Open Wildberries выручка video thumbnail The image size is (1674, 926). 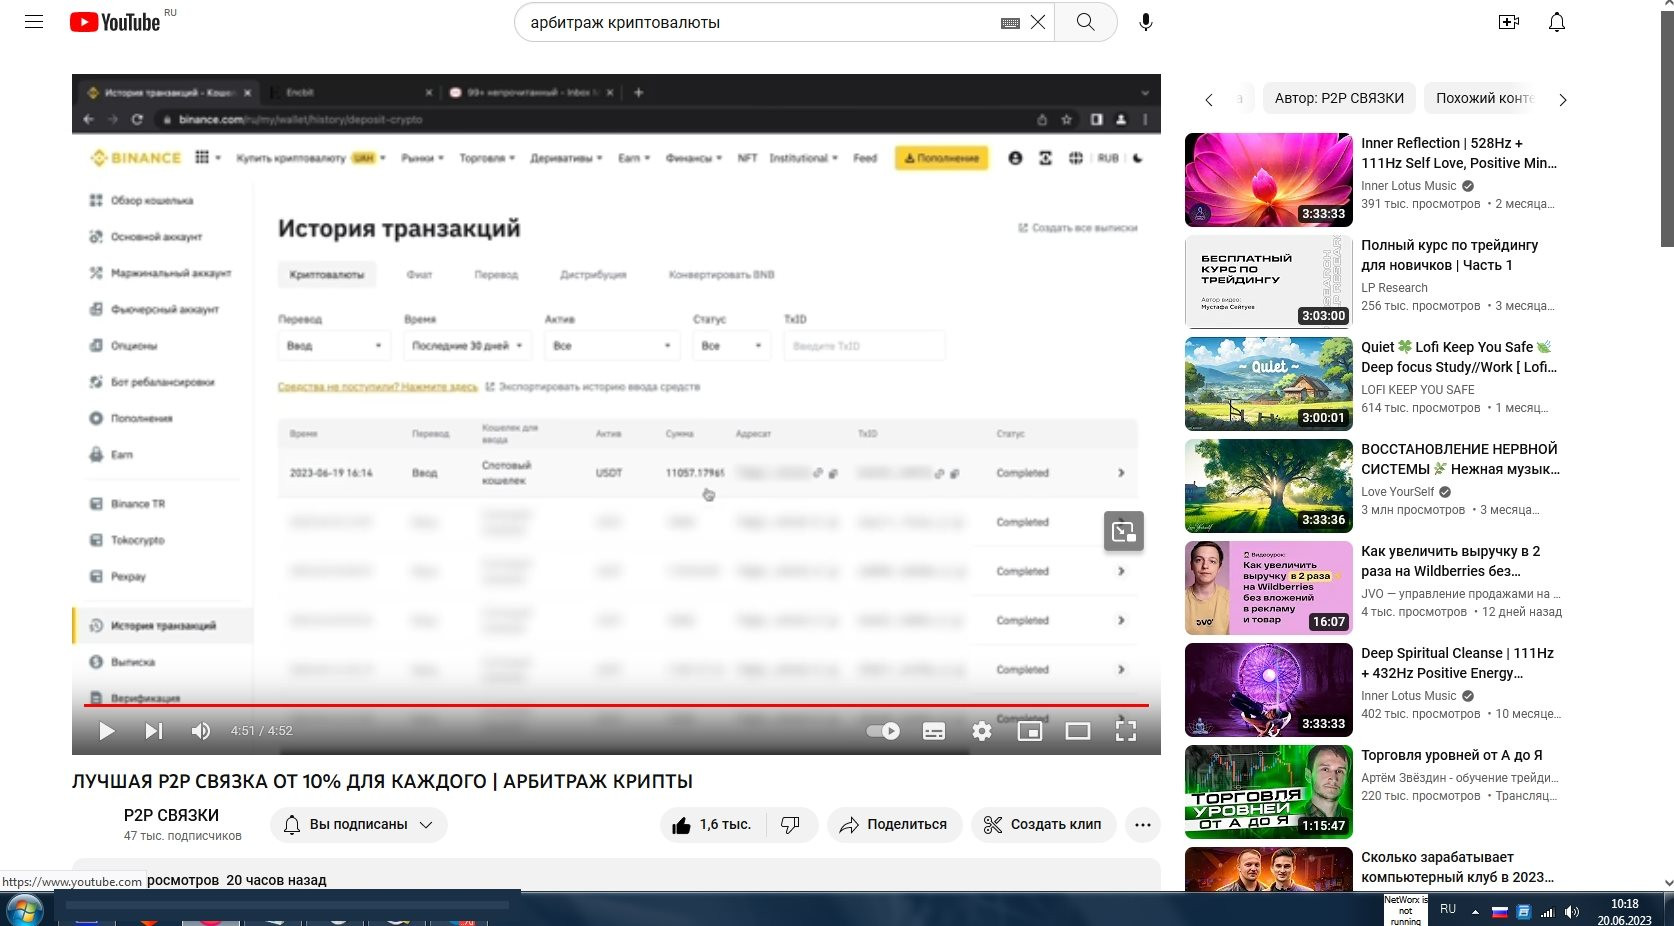coord(1269,588)
